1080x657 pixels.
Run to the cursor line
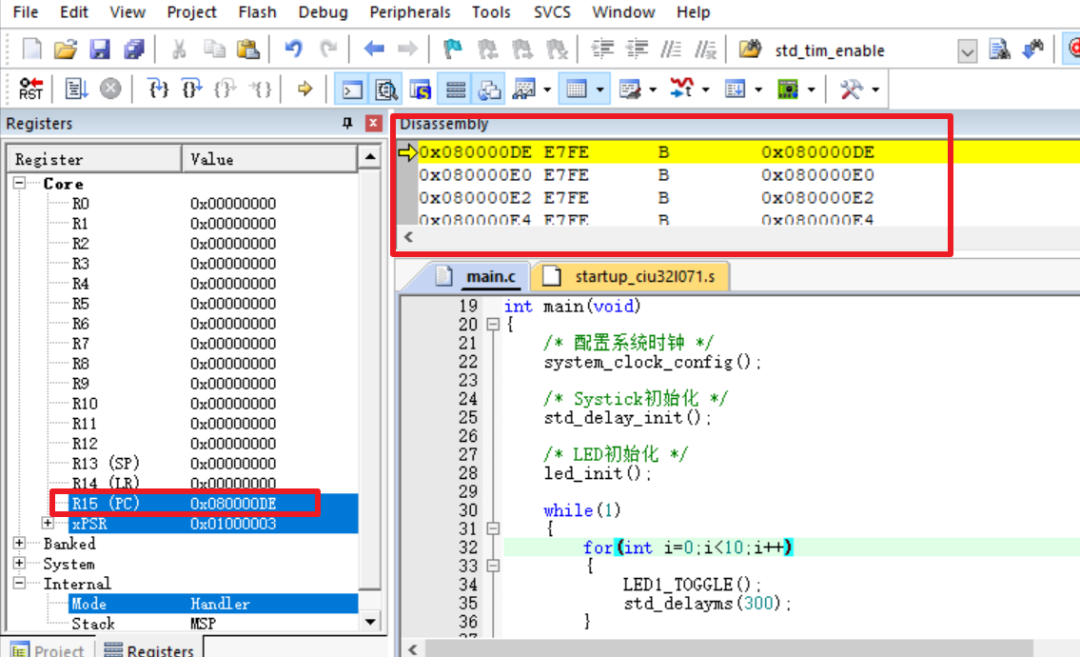coord(260,89)
